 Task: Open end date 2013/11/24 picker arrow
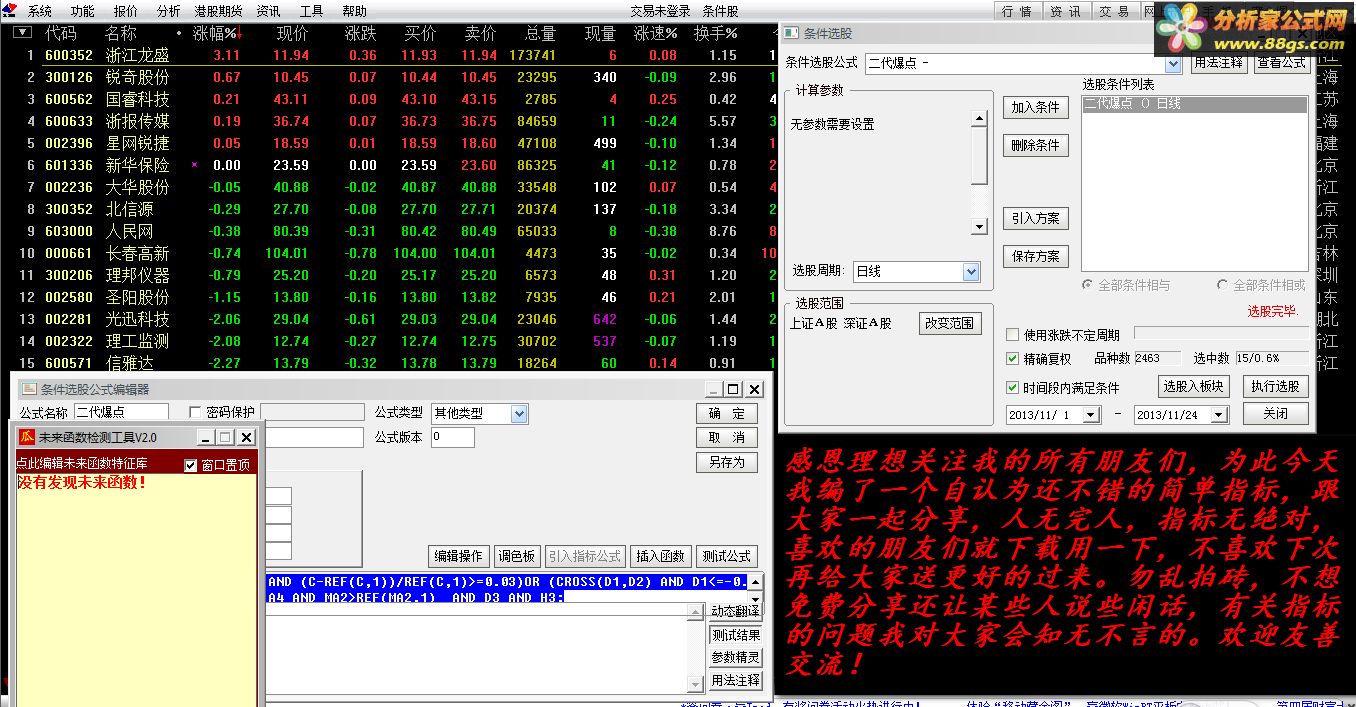(x=1219, y=415)
